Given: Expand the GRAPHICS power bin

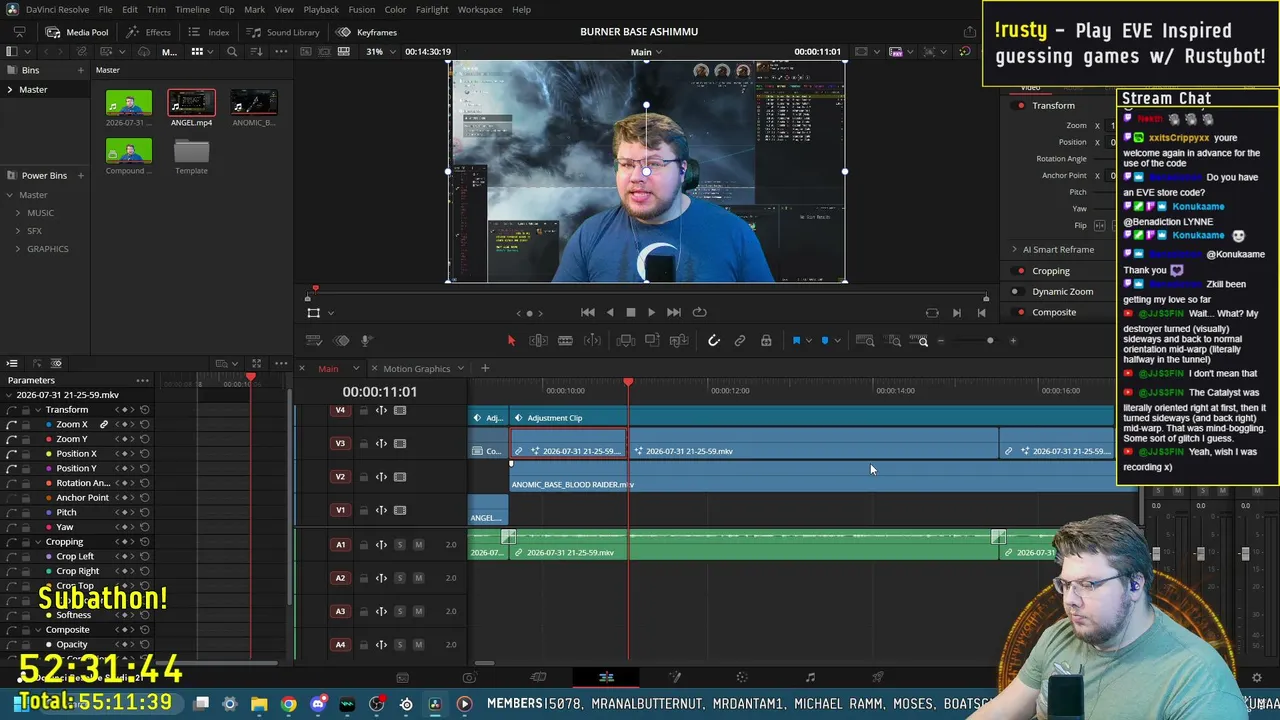Looking at the screenshot, I should (18, 249).
